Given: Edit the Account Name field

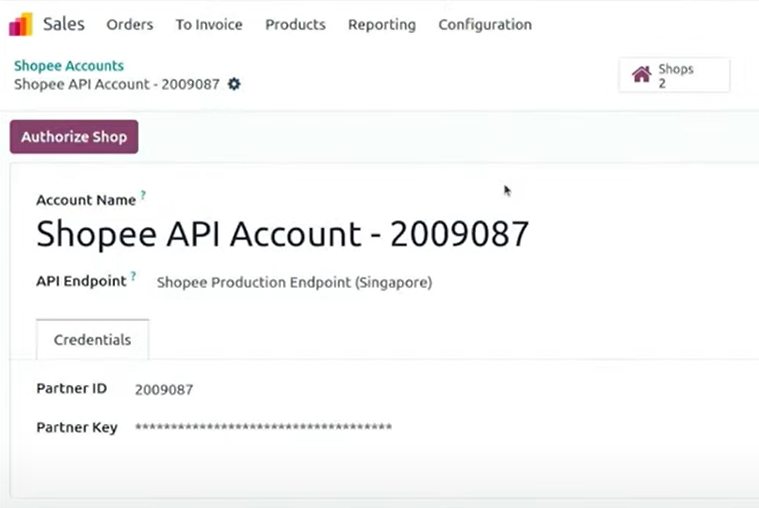Looking at the screenshot, I should click(283, 234).
